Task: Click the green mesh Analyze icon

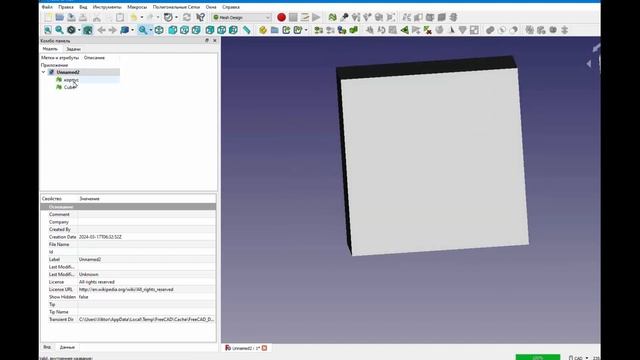Action: pos(332,18)
